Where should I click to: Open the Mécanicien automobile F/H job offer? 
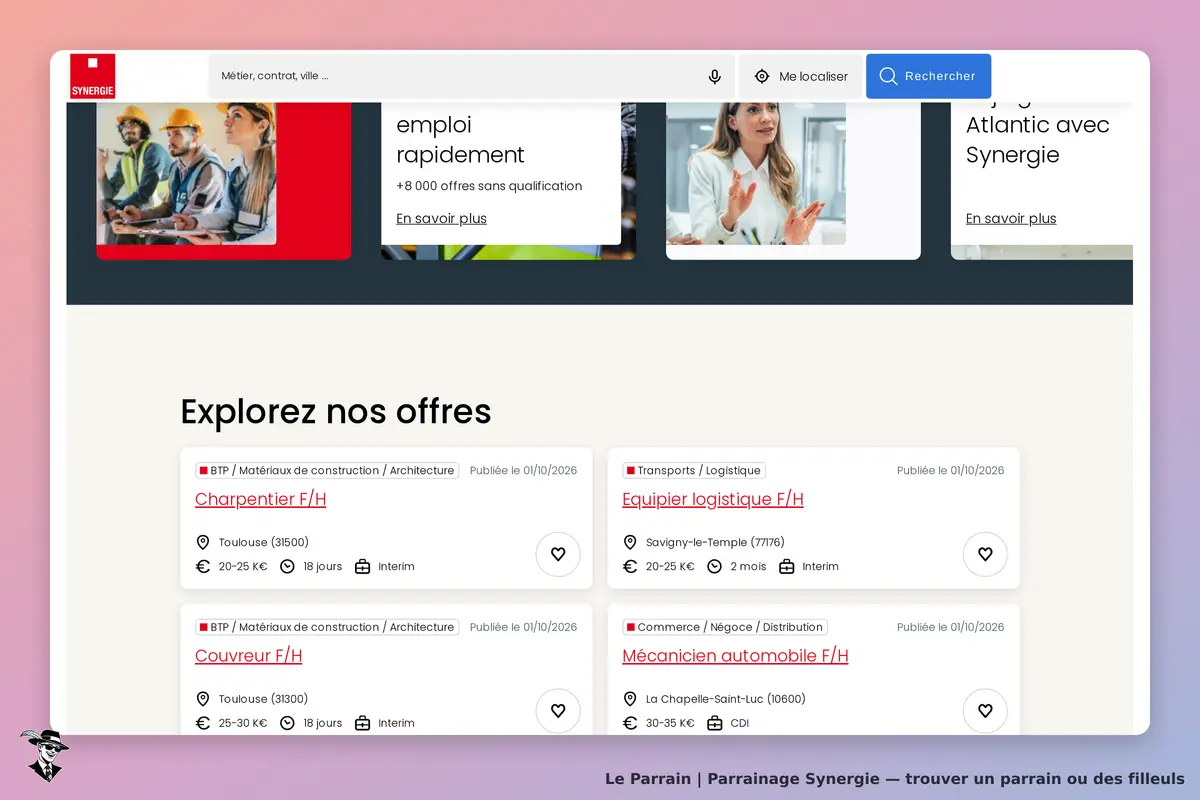coord(735,656)
